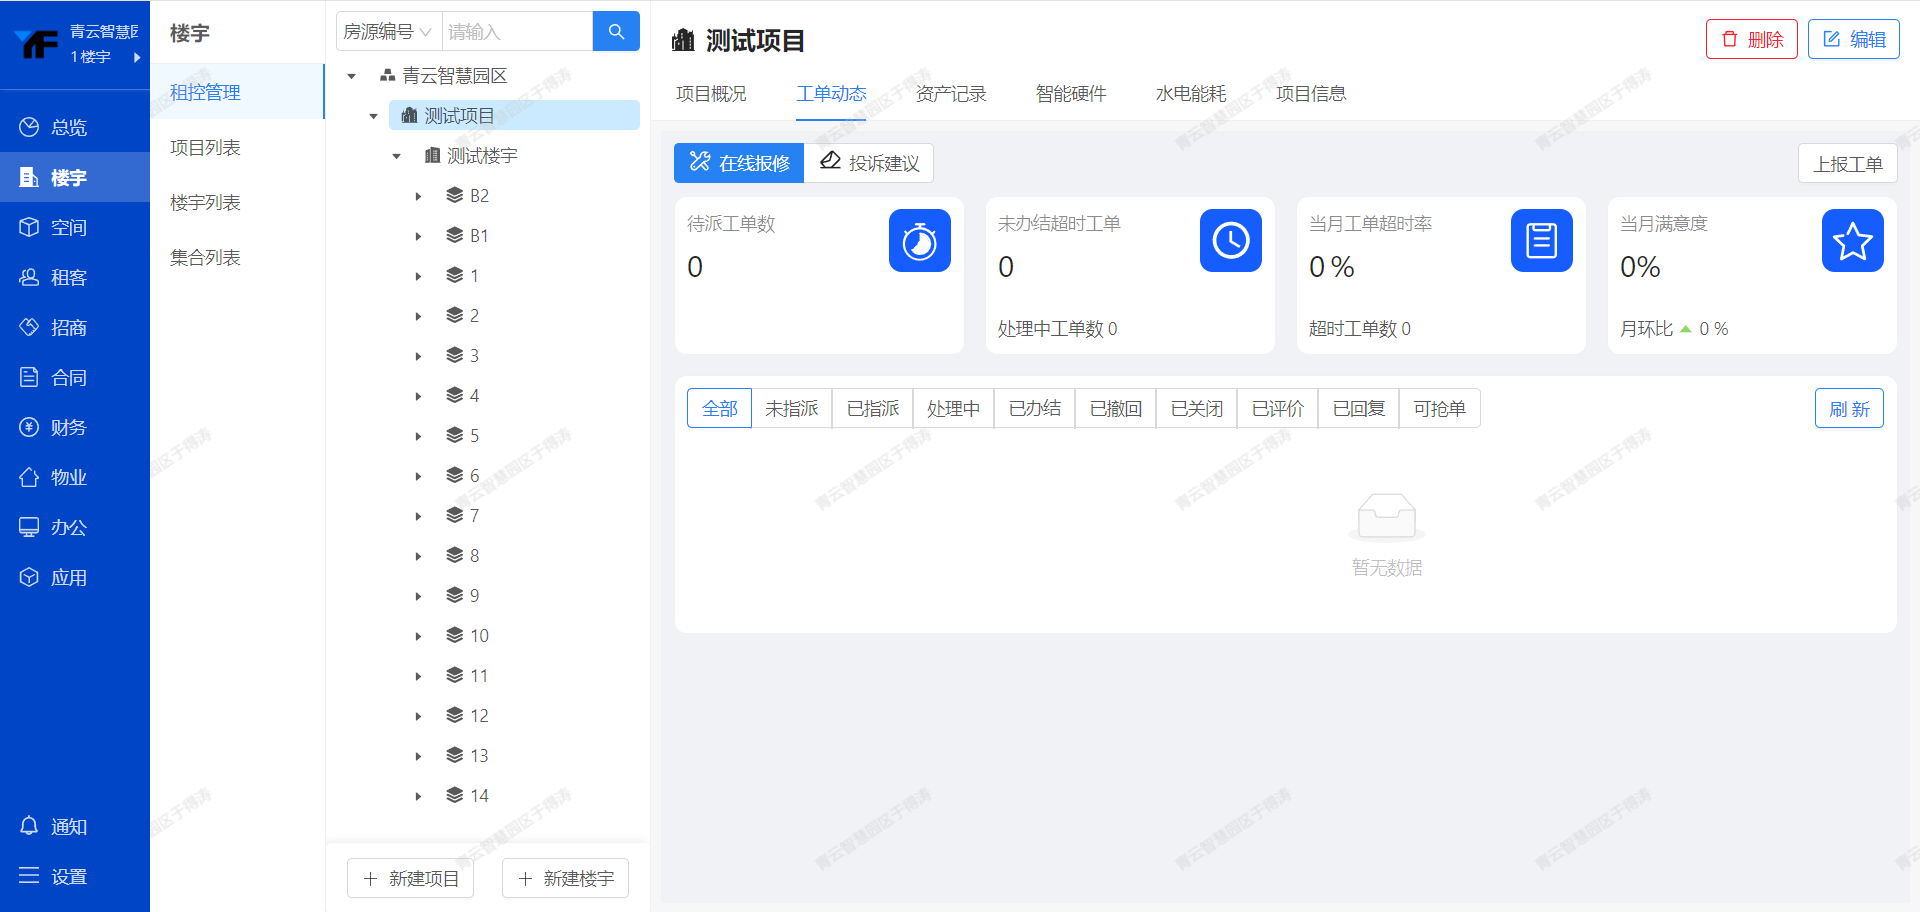
Task: Select the 在线报修 toggle option
Action: click(x=739, y=163)
